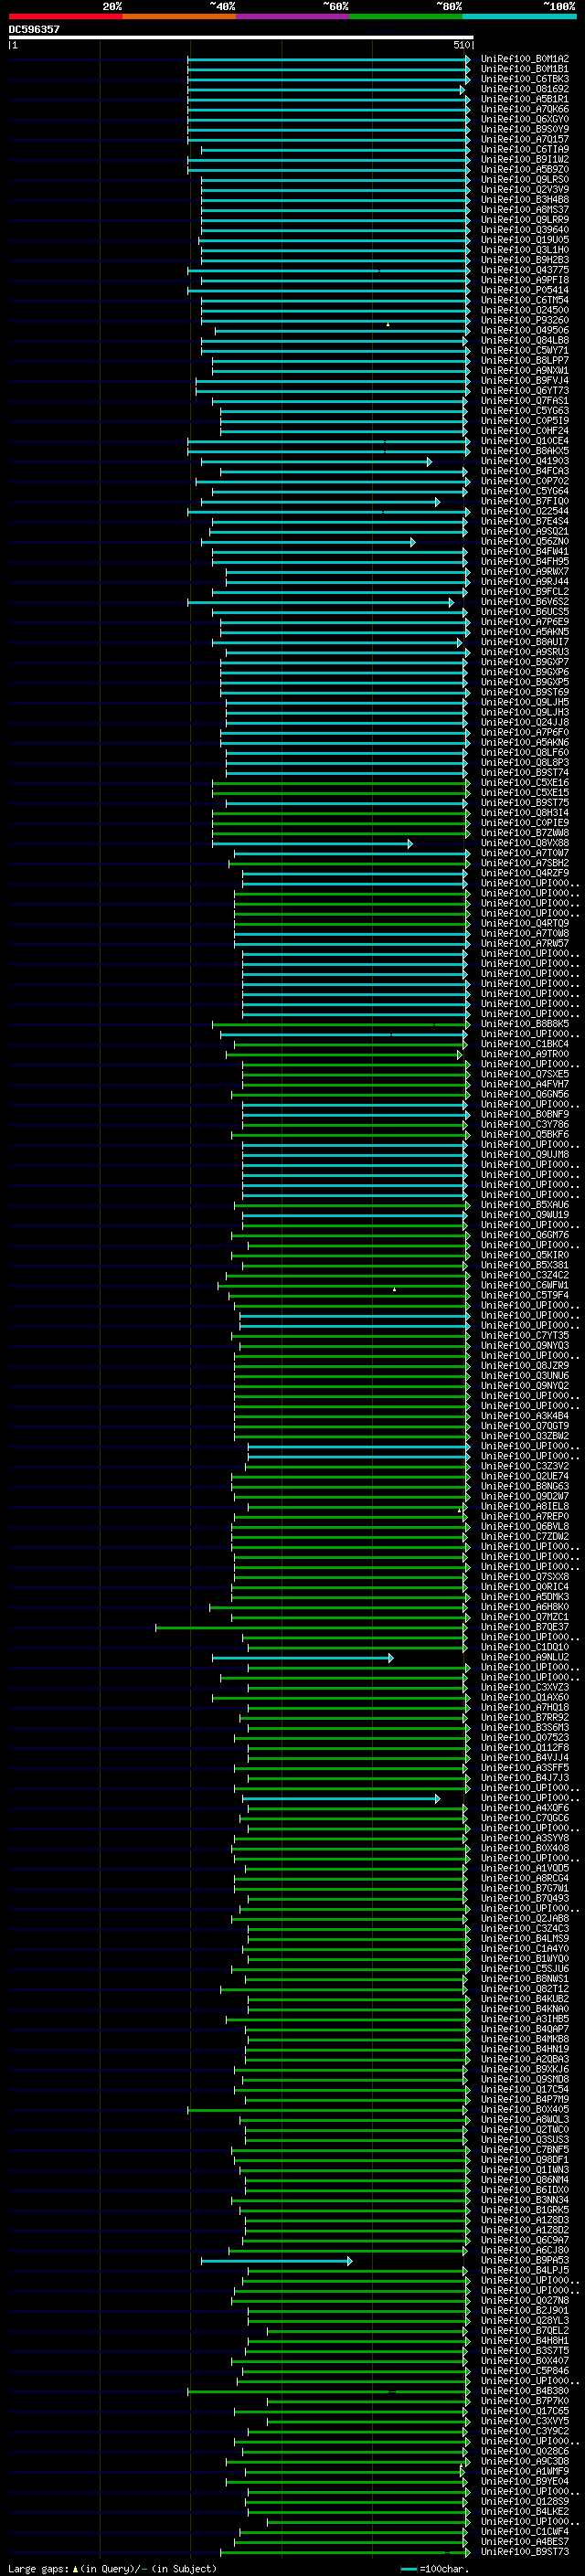Click hit label UniRef100_Q56ZN0

(525, 541)
